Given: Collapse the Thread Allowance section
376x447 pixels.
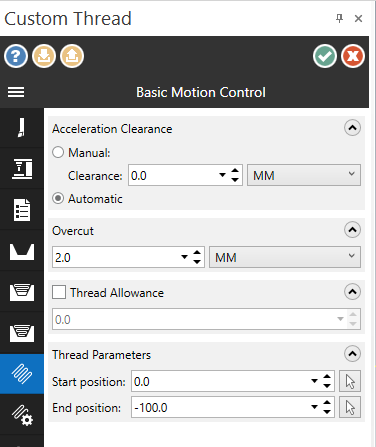Looking at the screenshot, I should point(352,292).
